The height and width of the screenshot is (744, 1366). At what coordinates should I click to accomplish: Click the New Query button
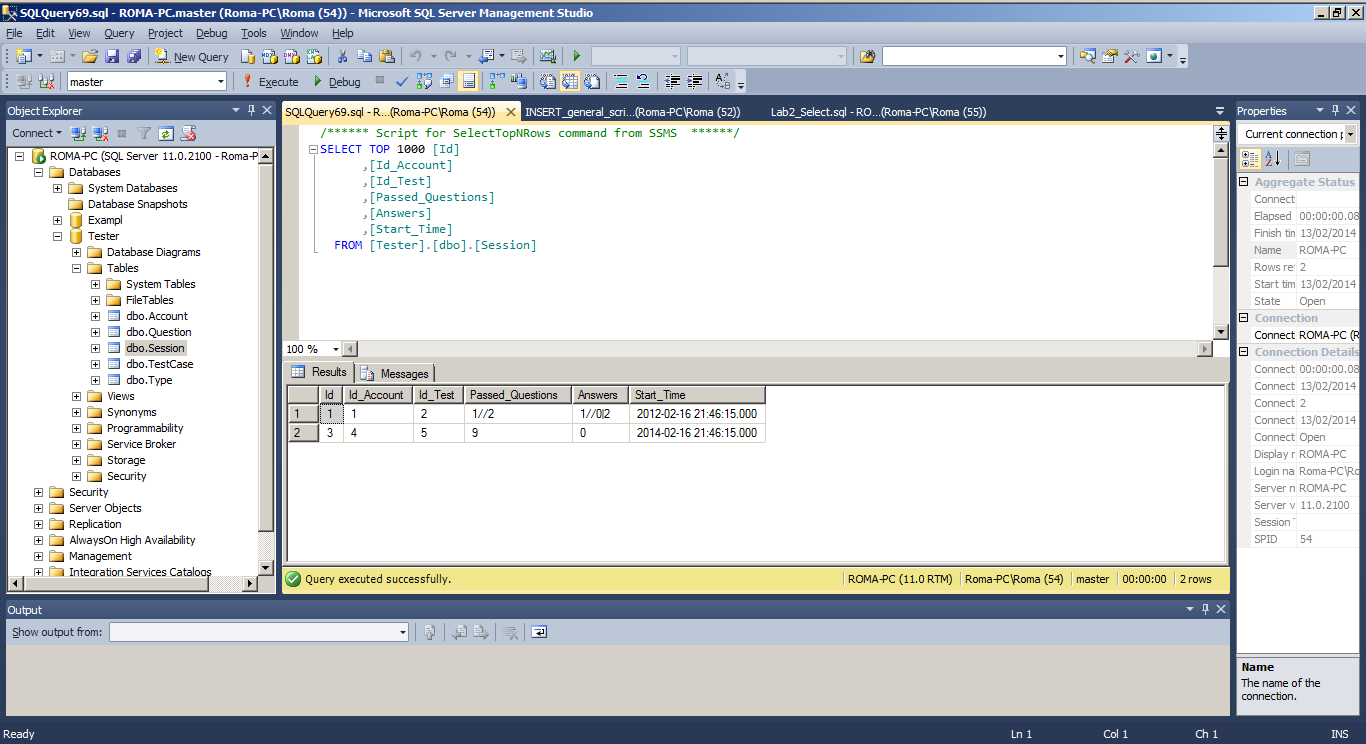click(192, 56)
